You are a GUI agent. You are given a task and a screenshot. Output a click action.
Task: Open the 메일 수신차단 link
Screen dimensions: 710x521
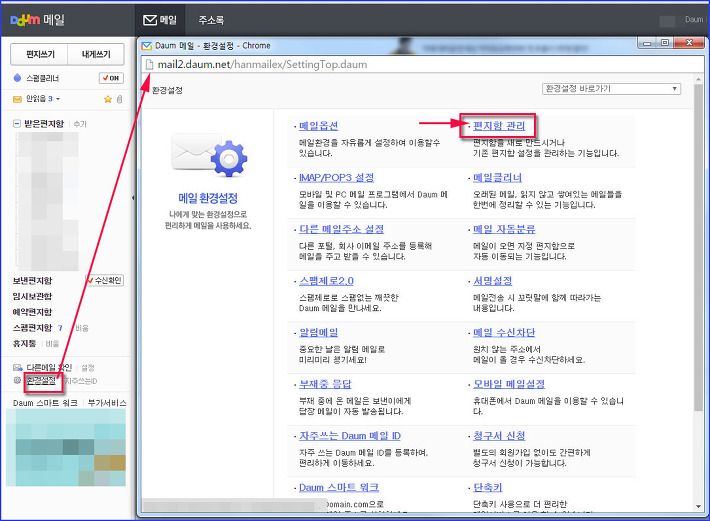click(x=504, y=332)
